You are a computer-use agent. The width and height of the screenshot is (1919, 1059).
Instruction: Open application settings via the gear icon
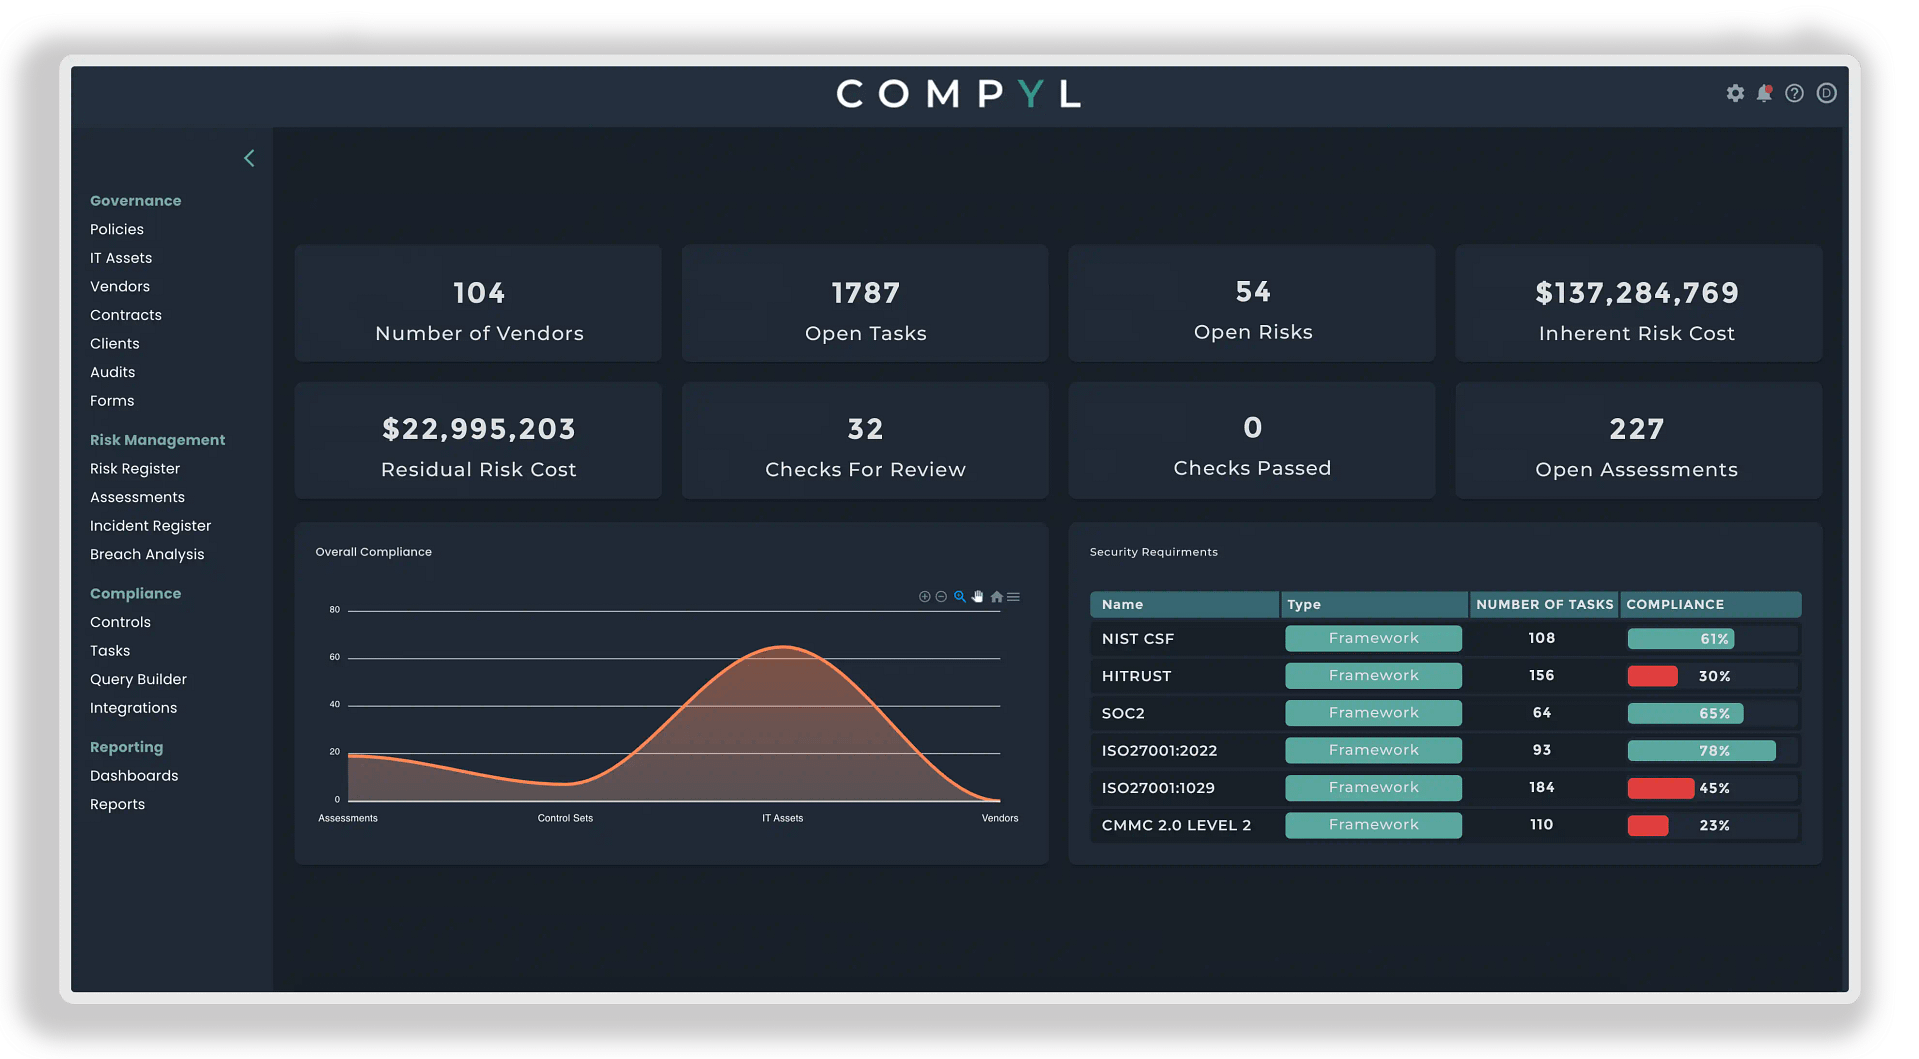1734,93
